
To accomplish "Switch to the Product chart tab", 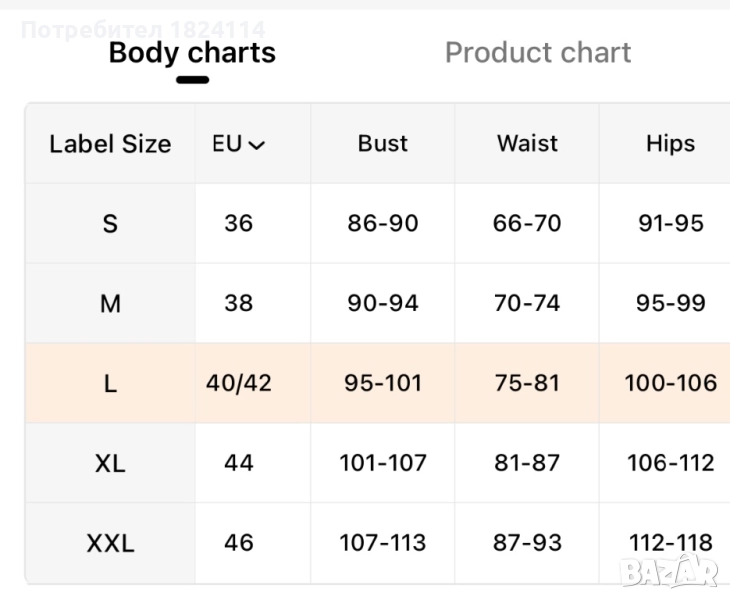I will pos(537,53).
